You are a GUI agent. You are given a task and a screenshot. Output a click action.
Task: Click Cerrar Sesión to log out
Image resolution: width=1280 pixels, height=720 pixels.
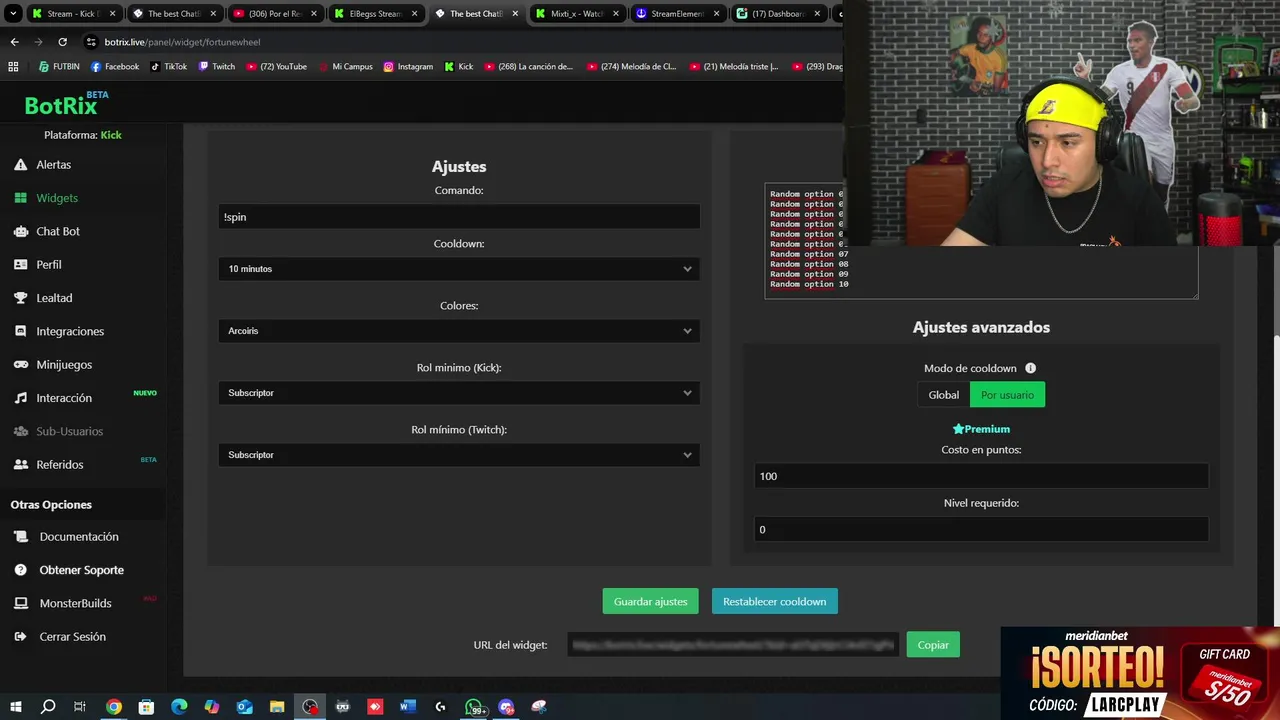coord(72,637)
